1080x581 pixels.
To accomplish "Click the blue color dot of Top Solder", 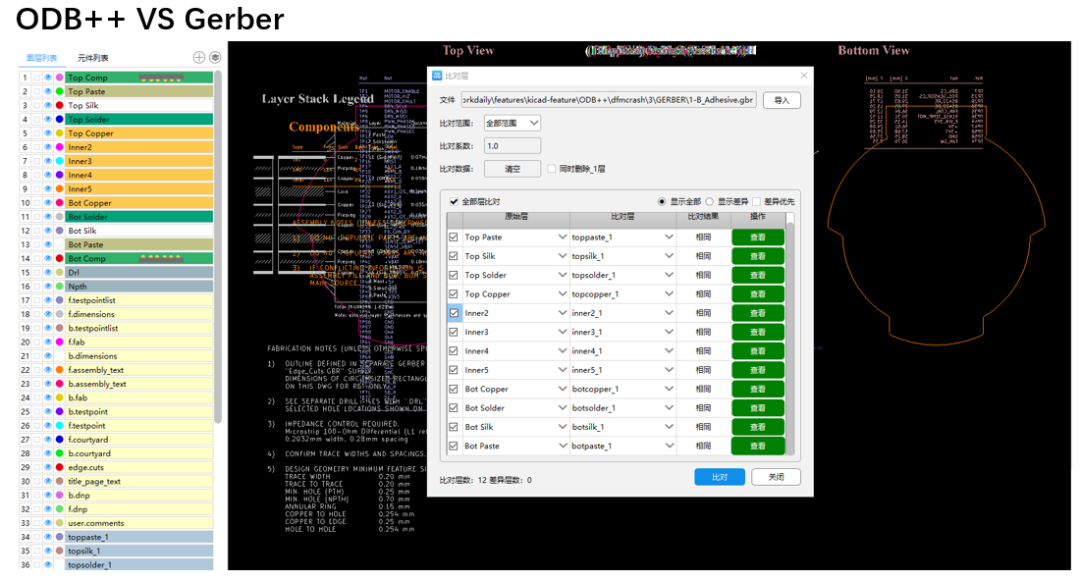I will (60, 119).
